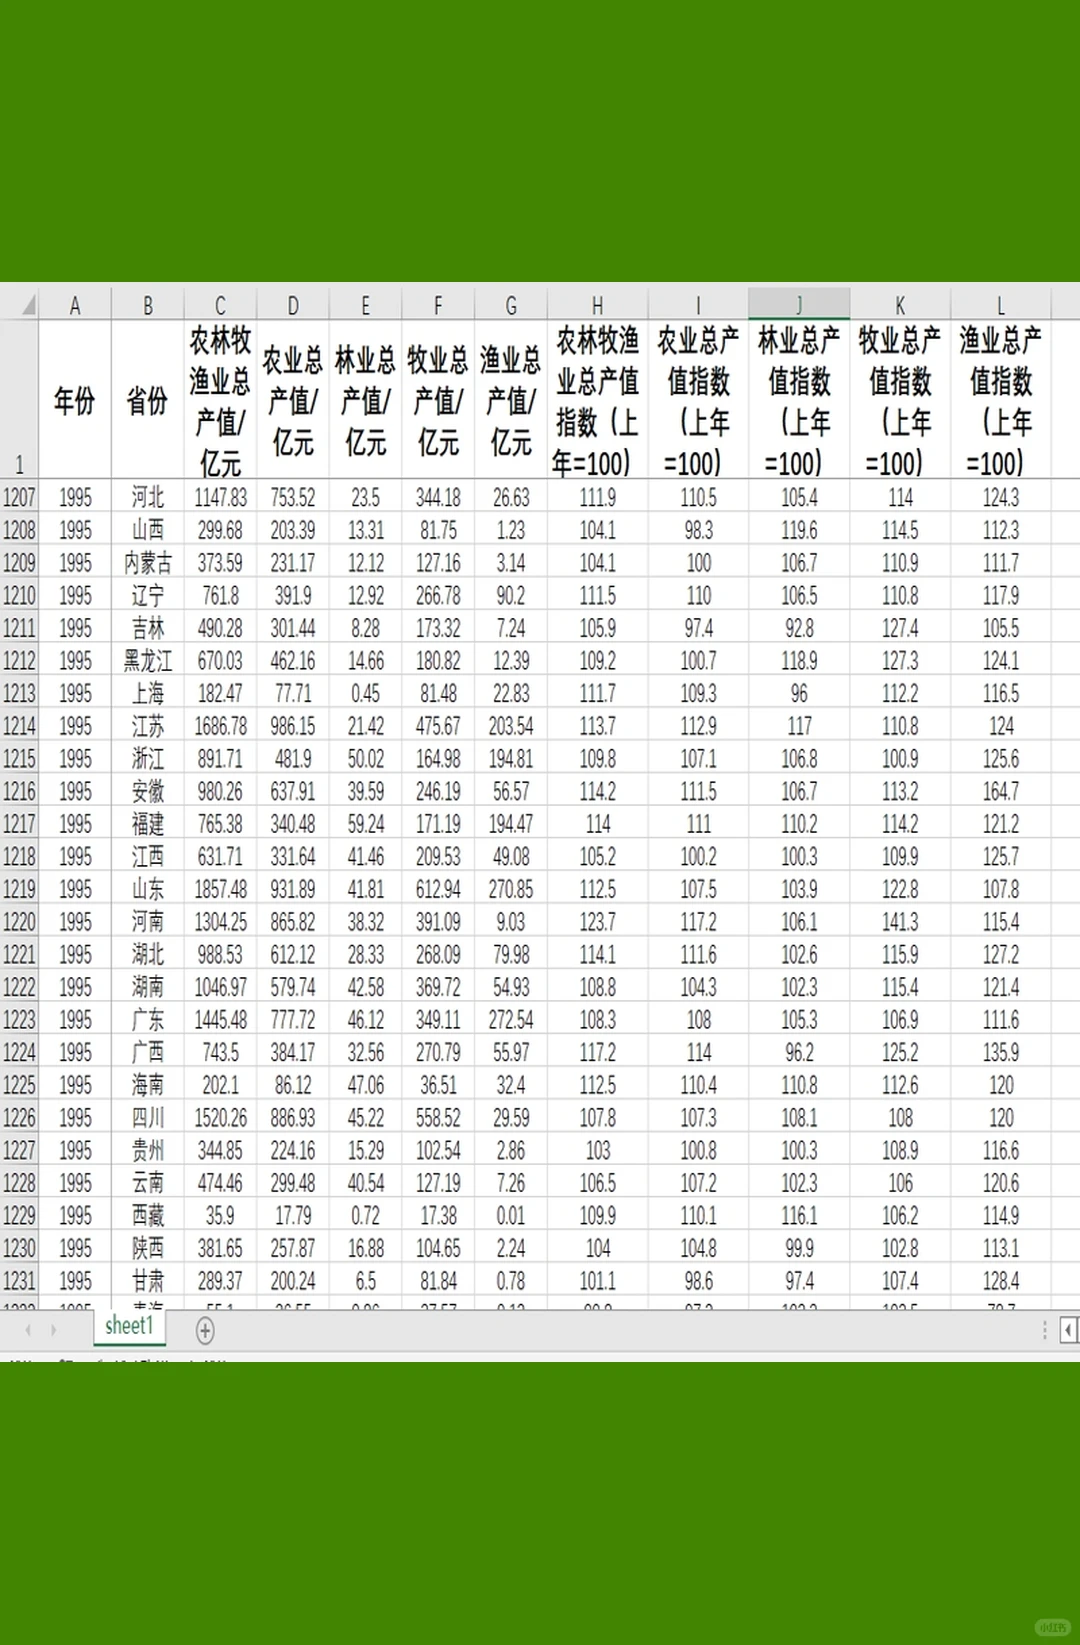Click cell value 128.4
1080x1645 pixels.
coord(1001,1281)
